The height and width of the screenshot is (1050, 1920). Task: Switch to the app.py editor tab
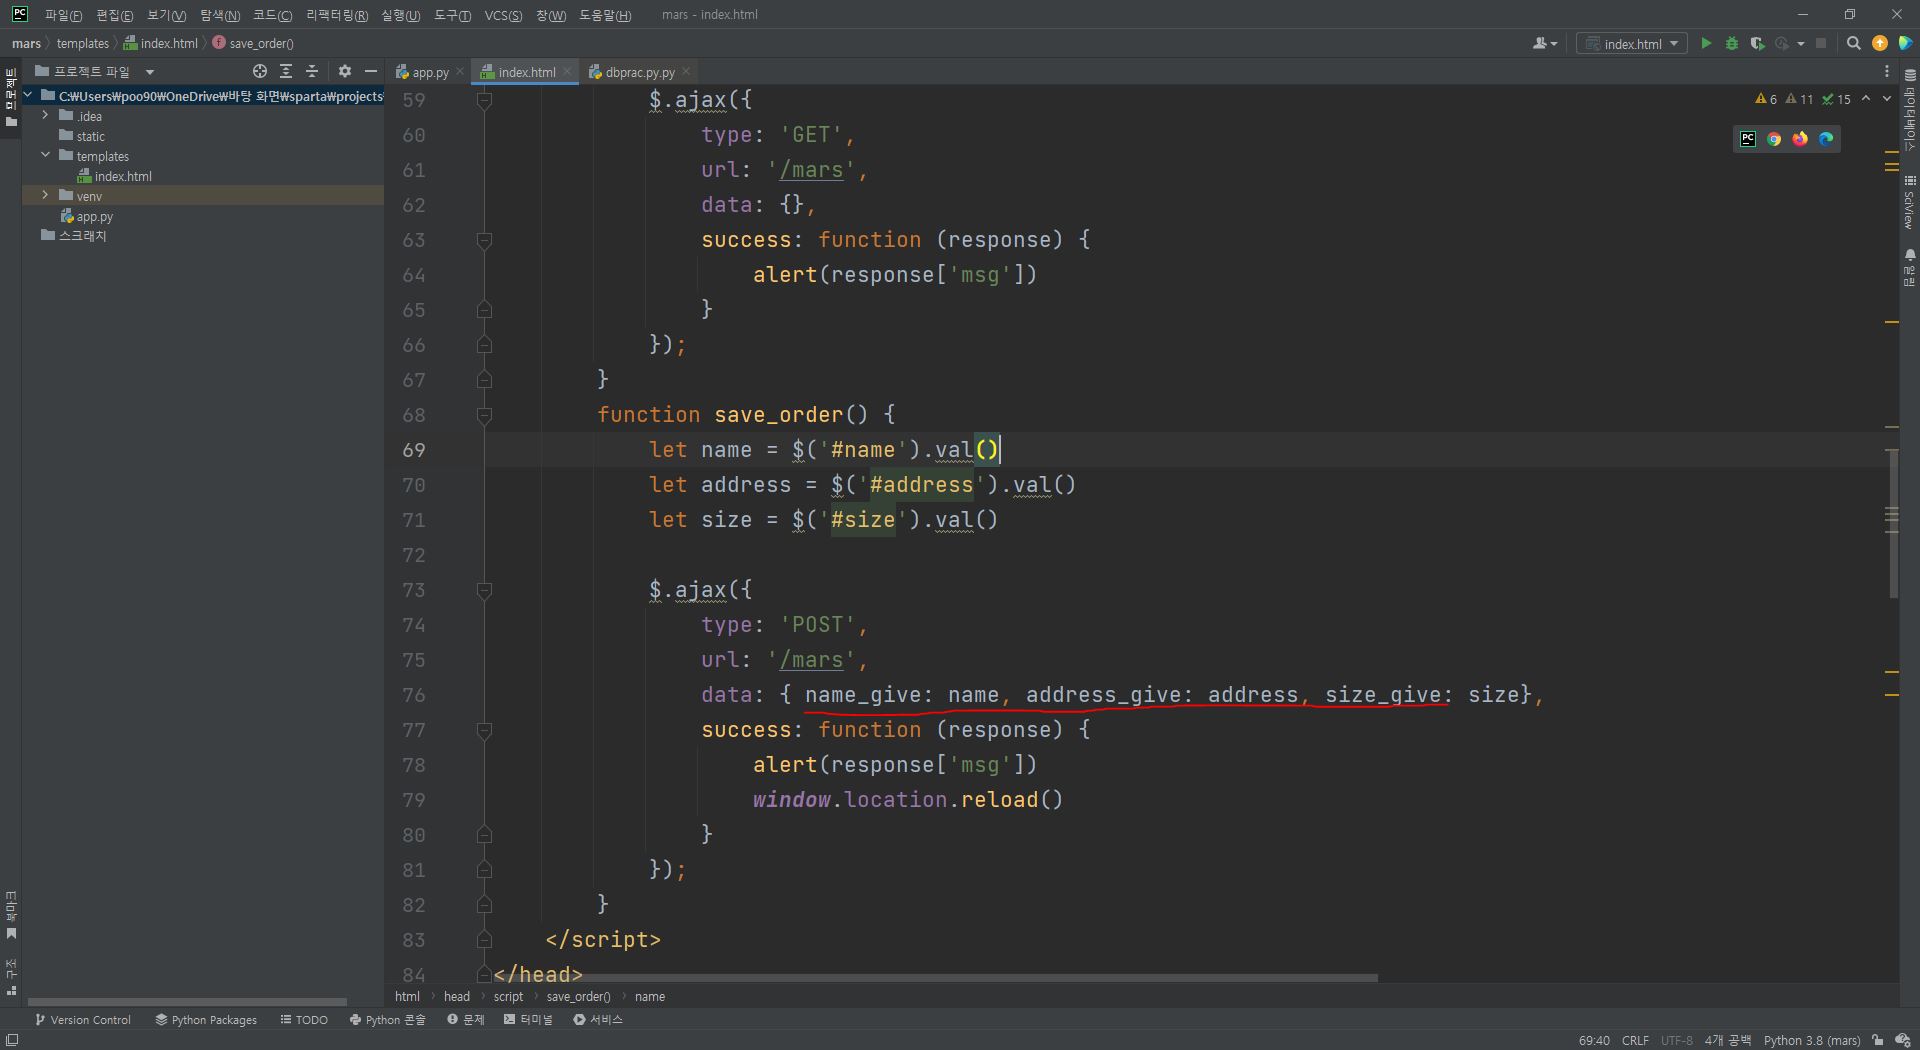(x=422, y=72)
